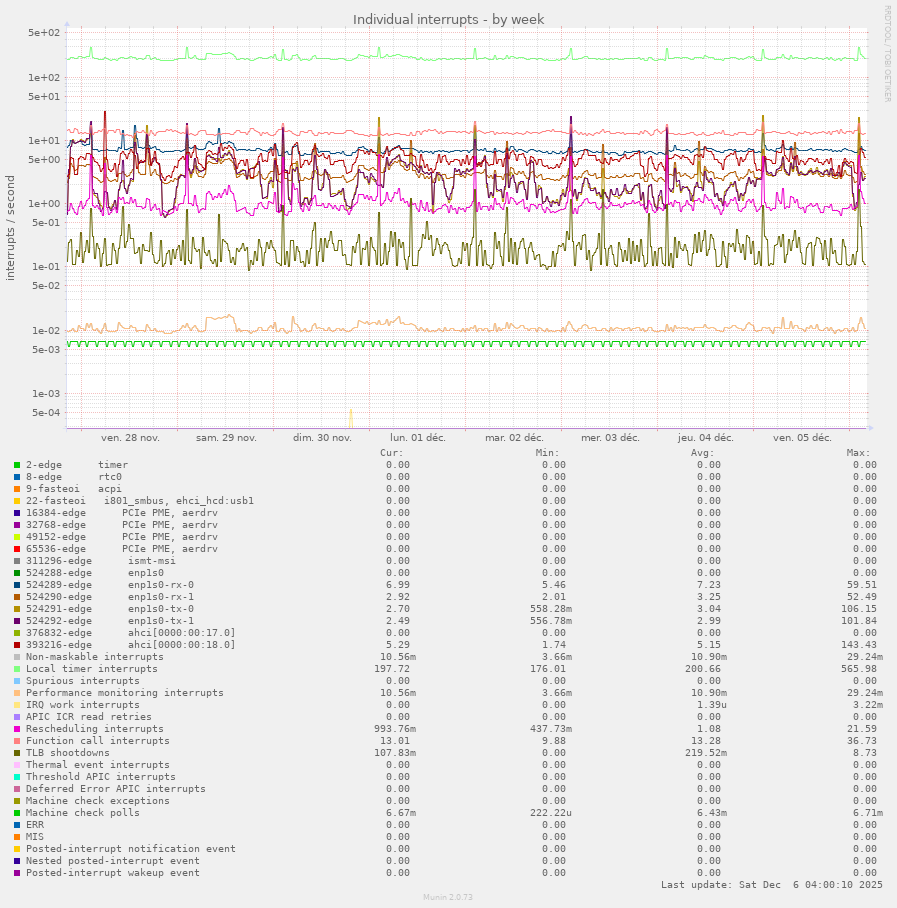Click the 'lun. 01 déc.' date label
Viewport: 897px width, 908px height.
click(x=418, y=438)
